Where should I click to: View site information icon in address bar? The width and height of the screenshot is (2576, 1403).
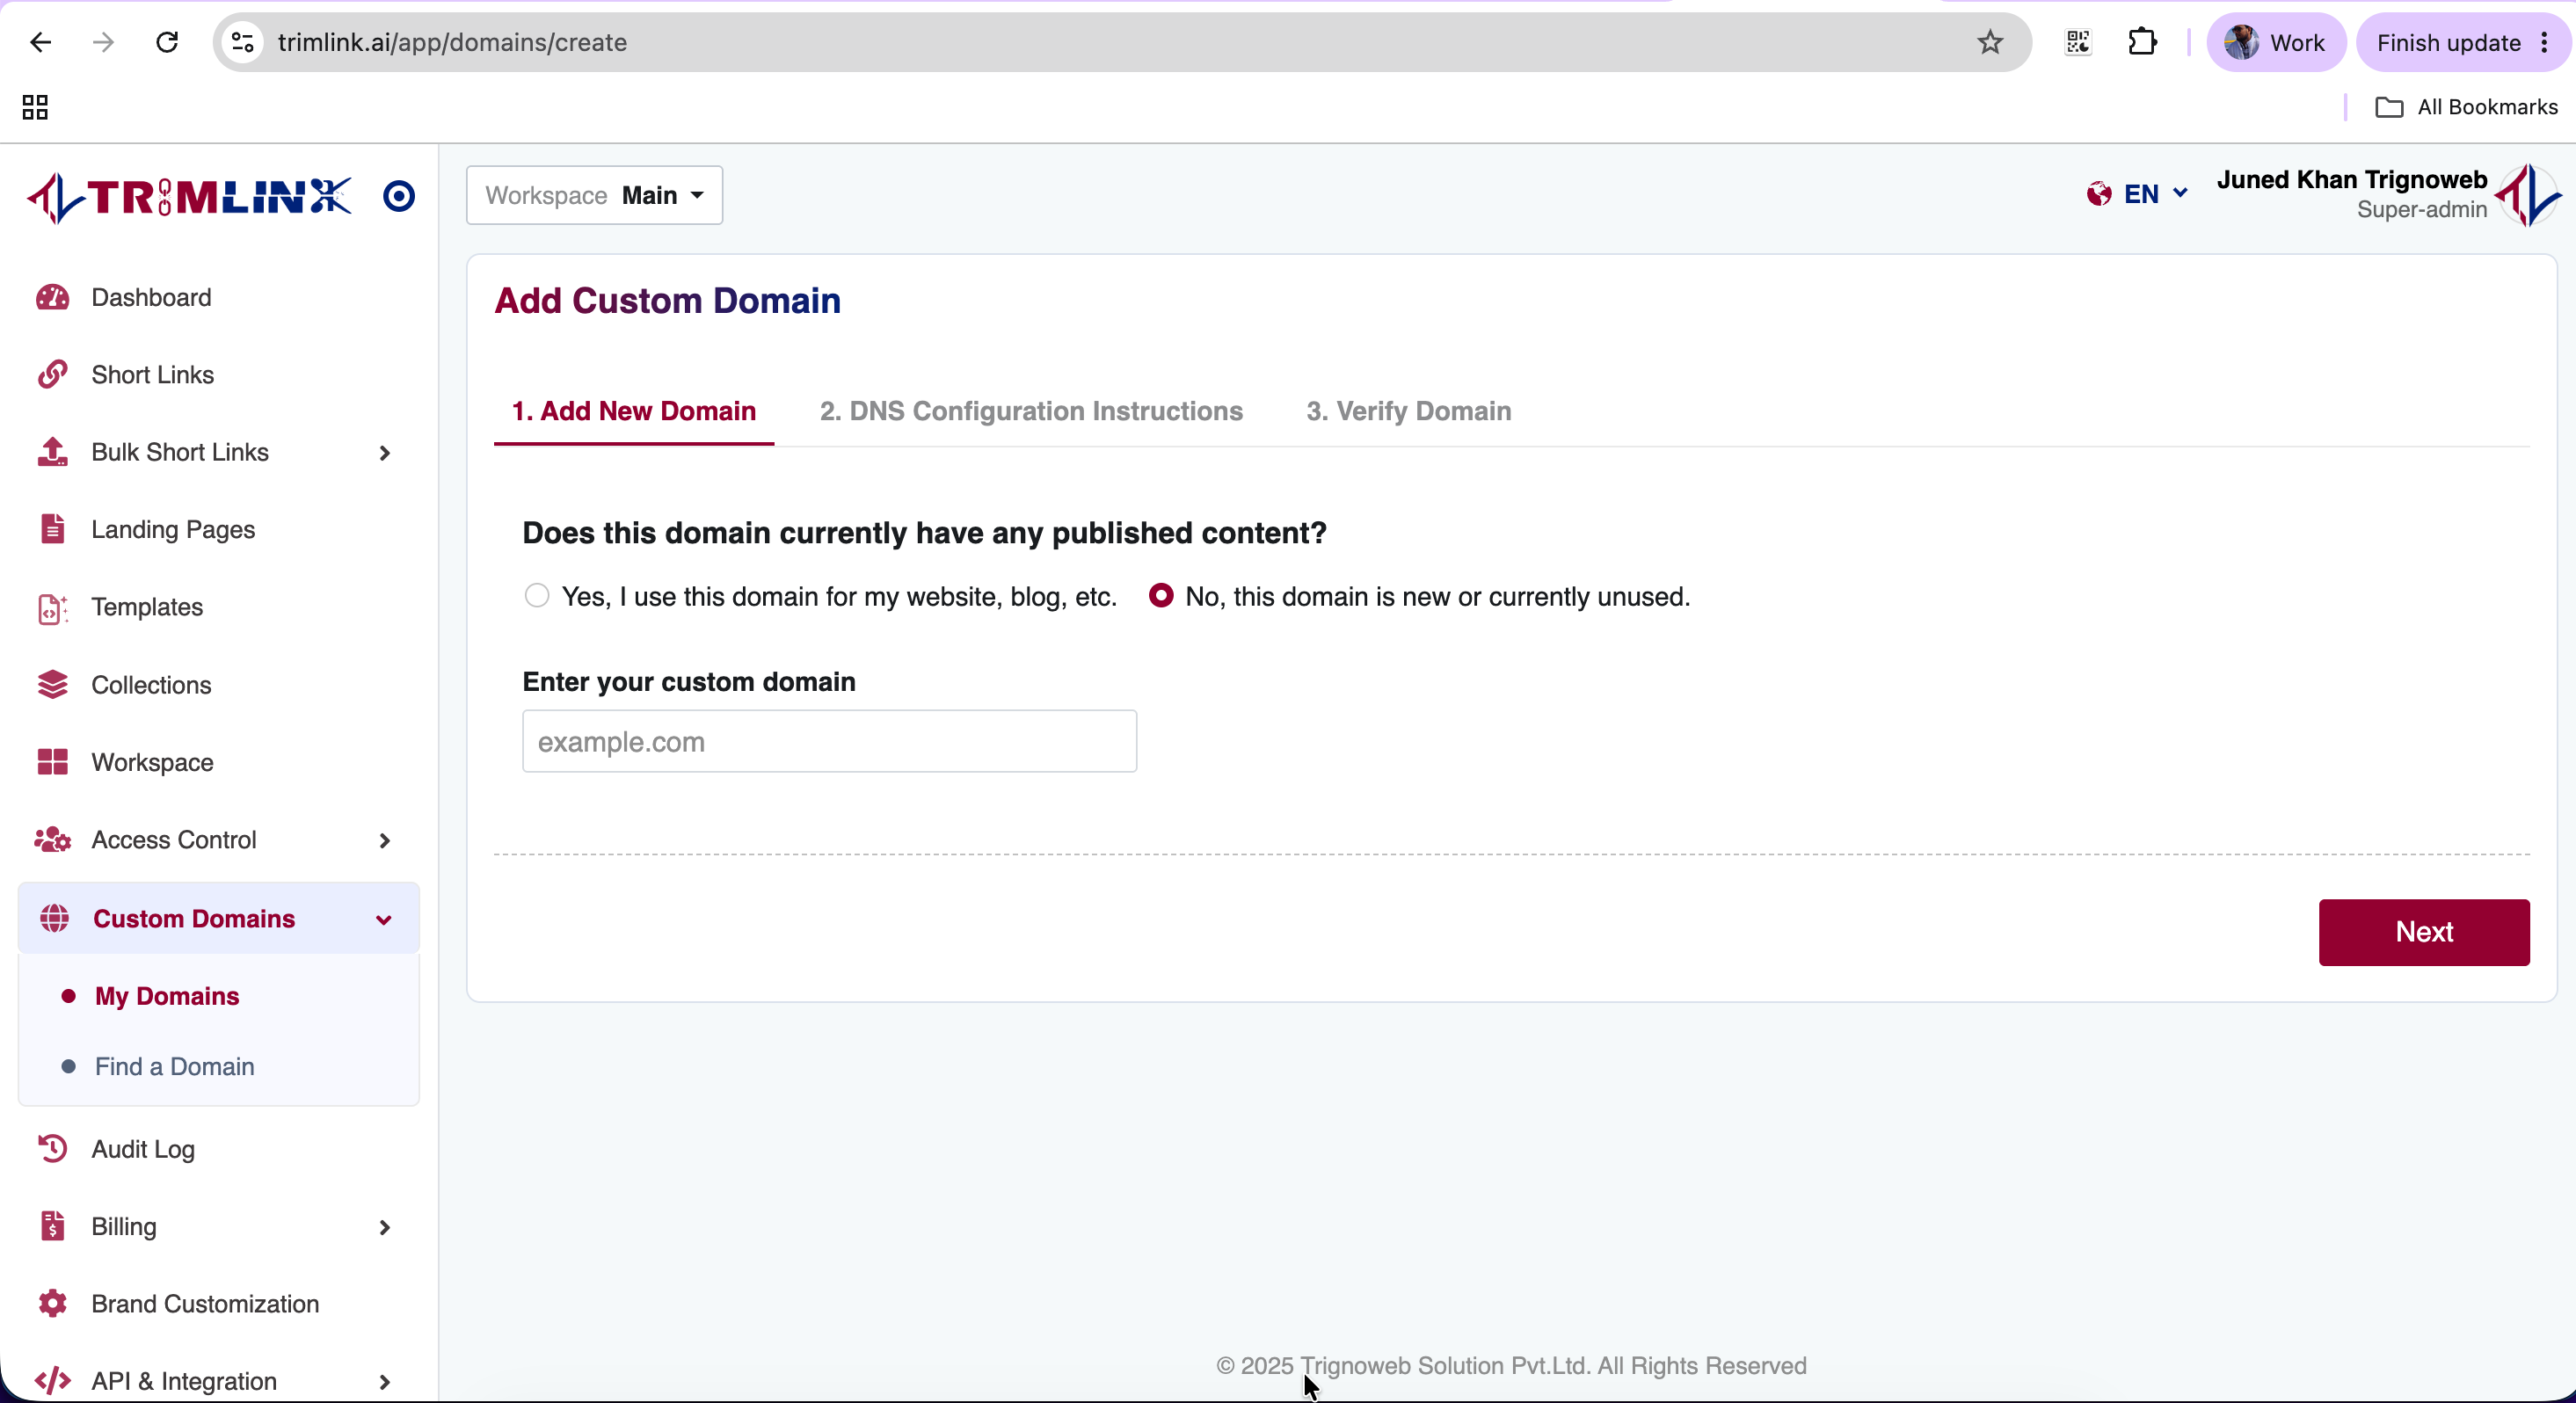pos(242,42)
